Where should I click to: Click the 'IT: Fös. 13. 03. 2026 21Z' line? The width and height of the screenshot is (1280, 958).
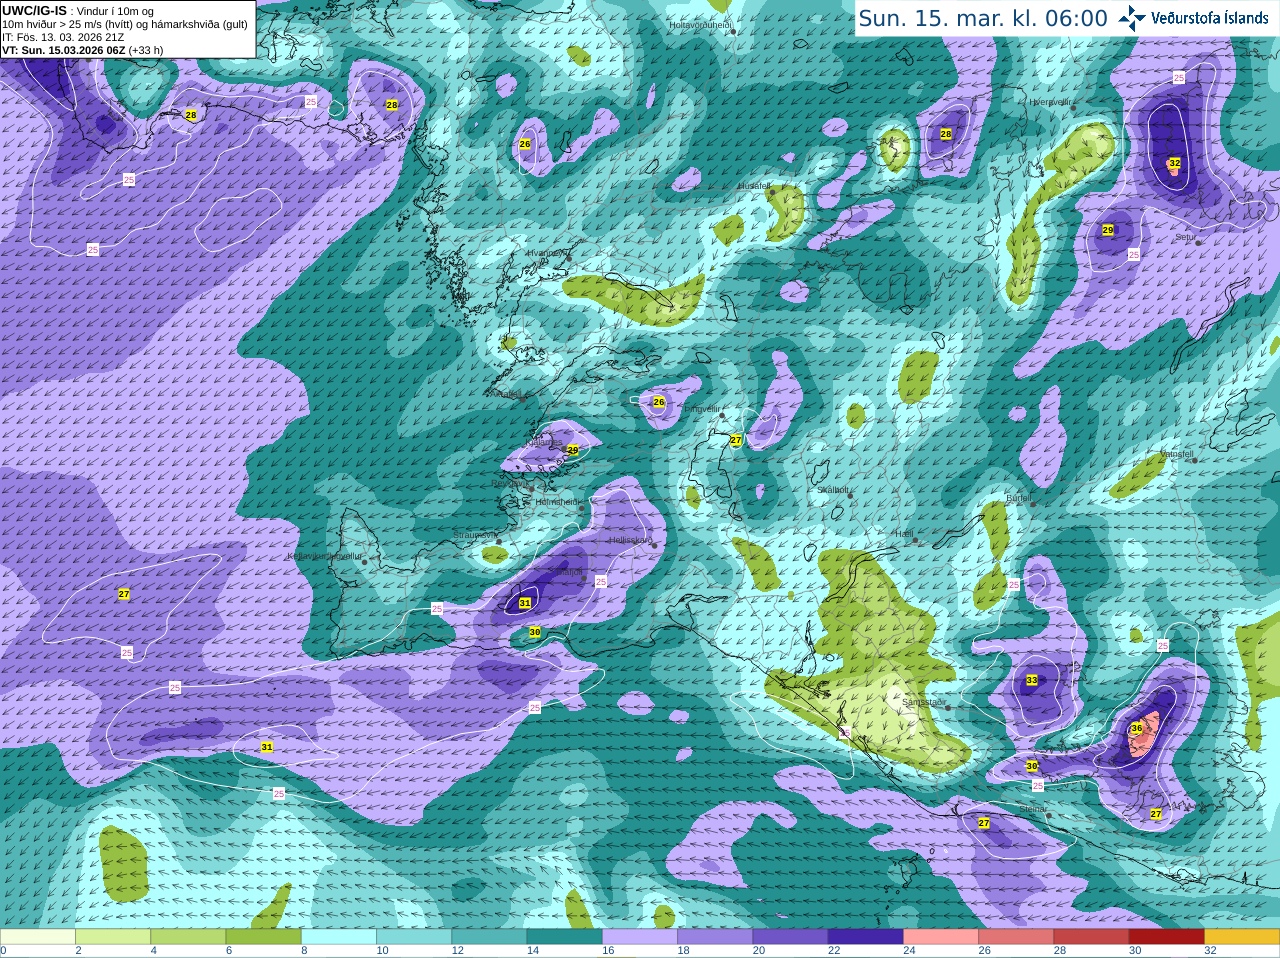click(x=63, y=37)
